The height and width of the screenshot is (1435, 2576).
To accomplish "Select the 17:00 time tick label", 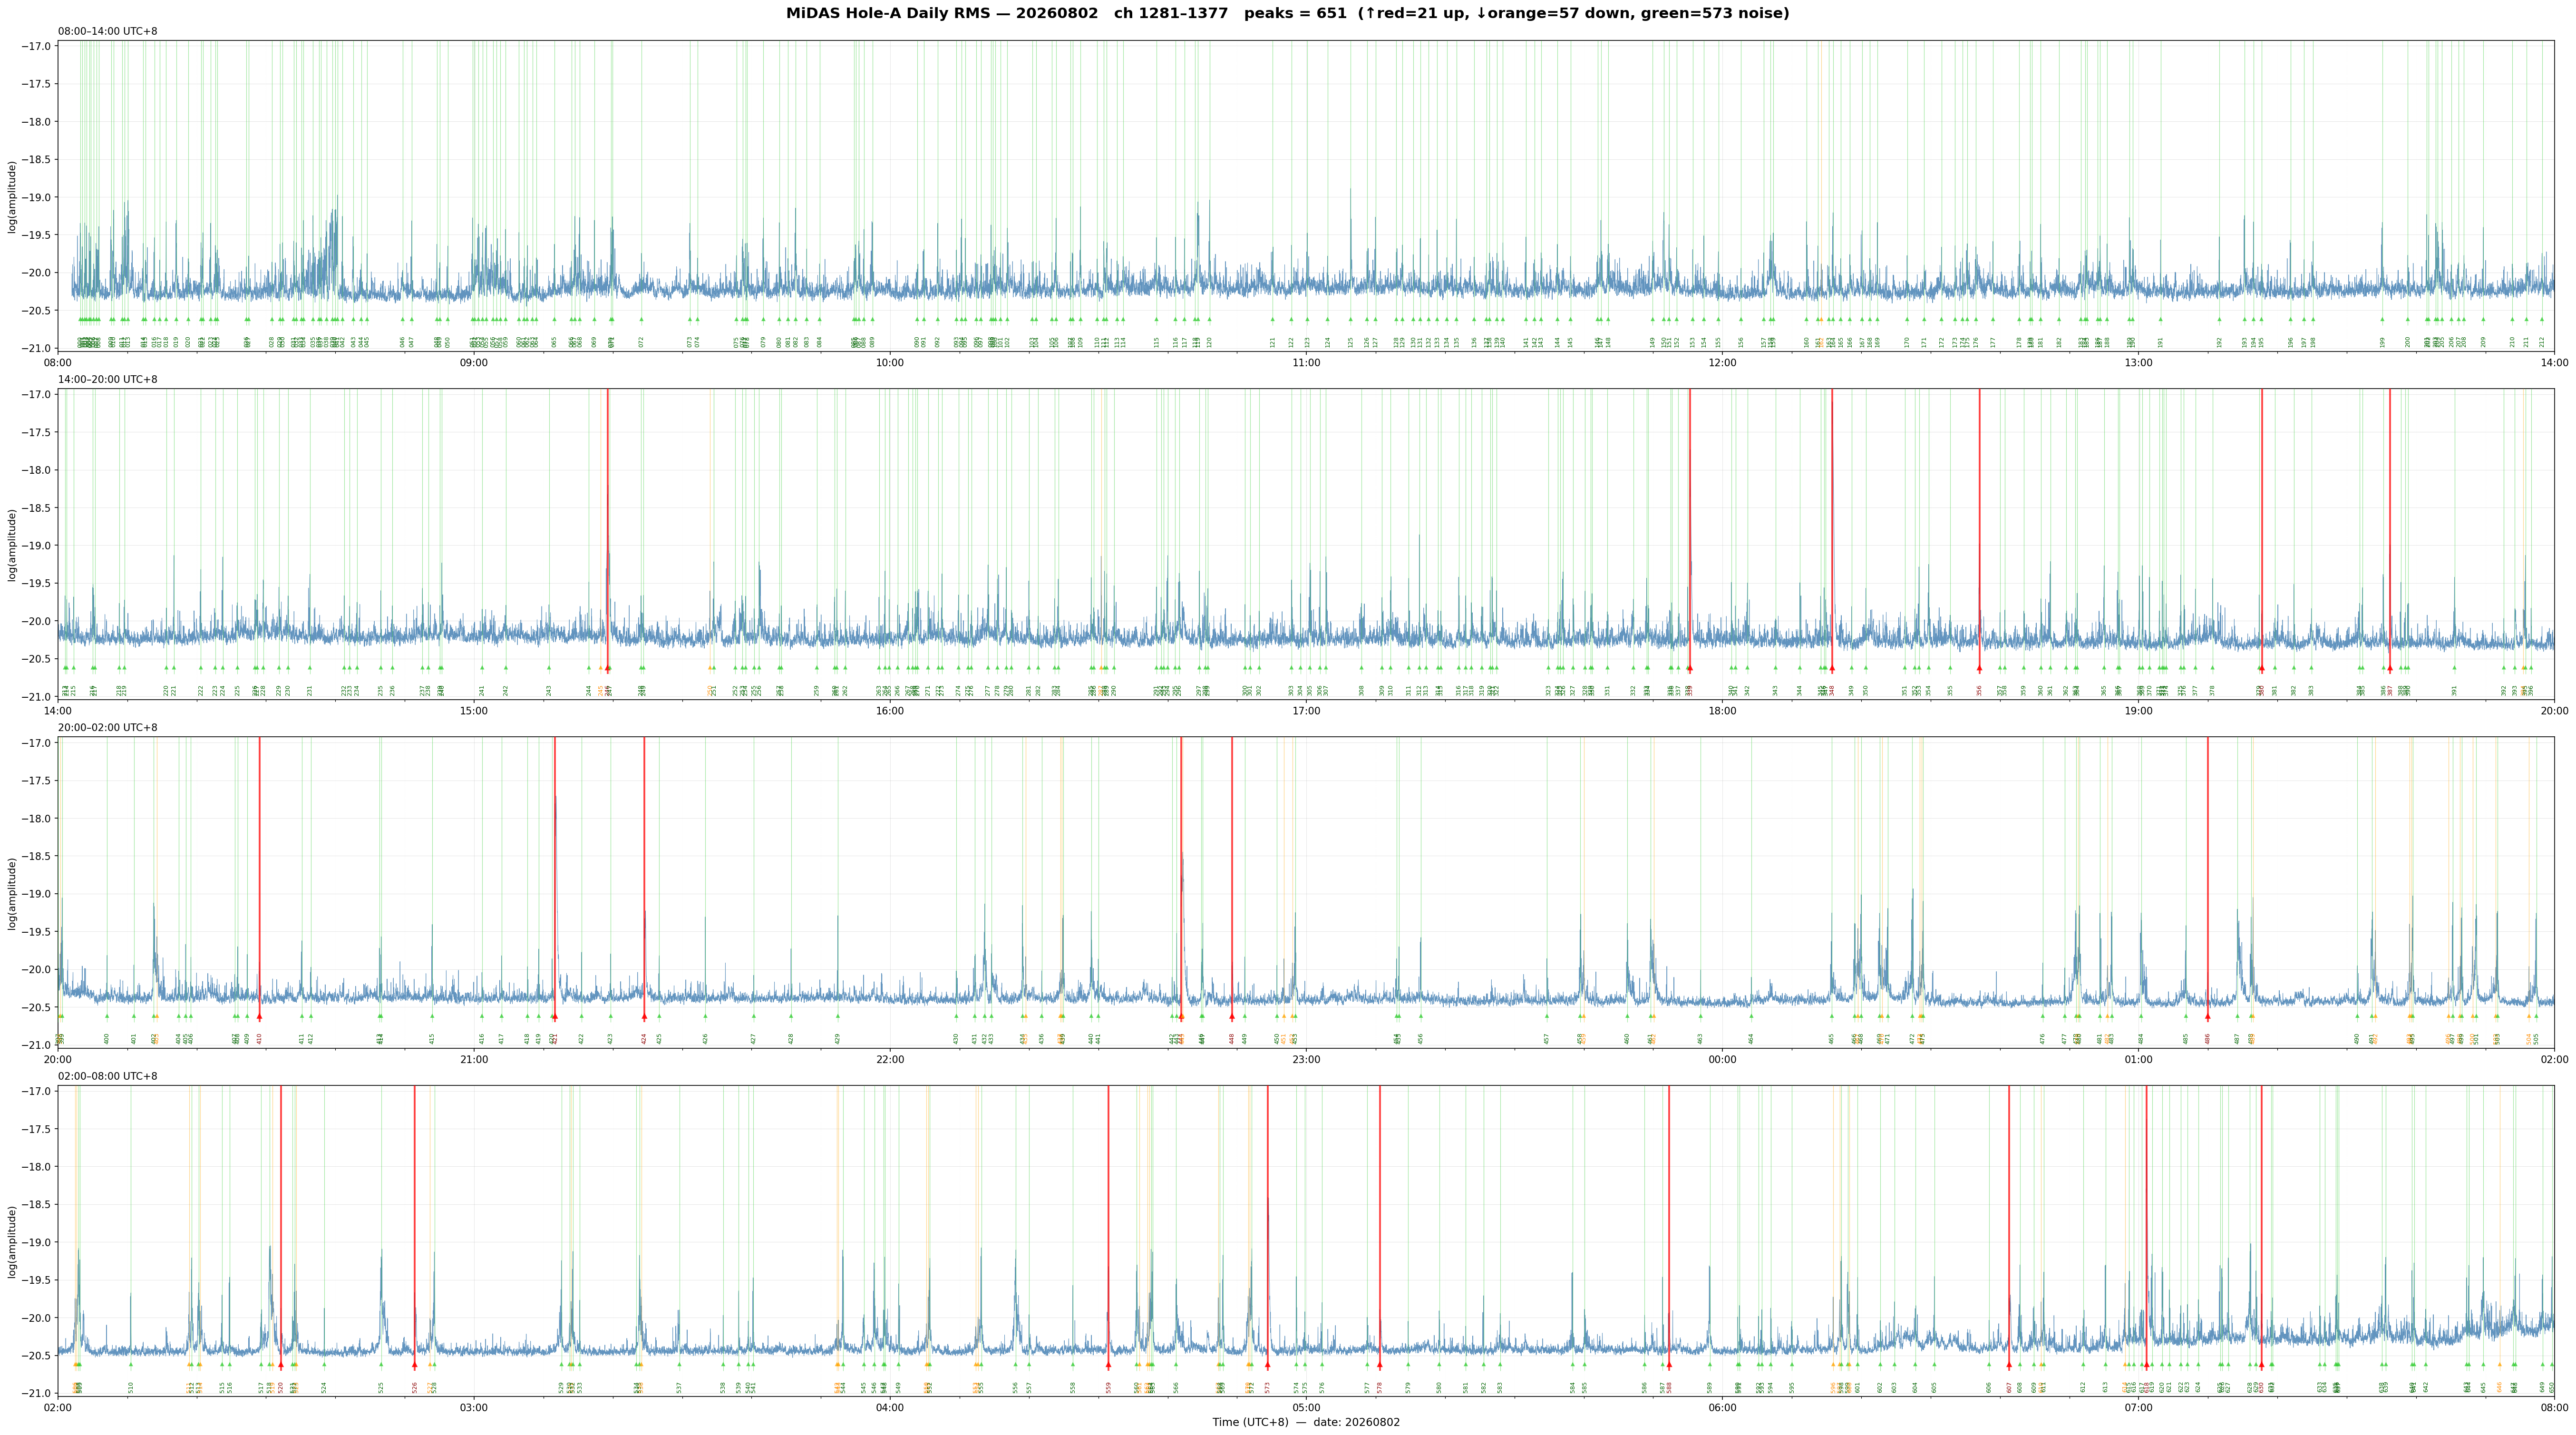I will [x=1306, y=711].
